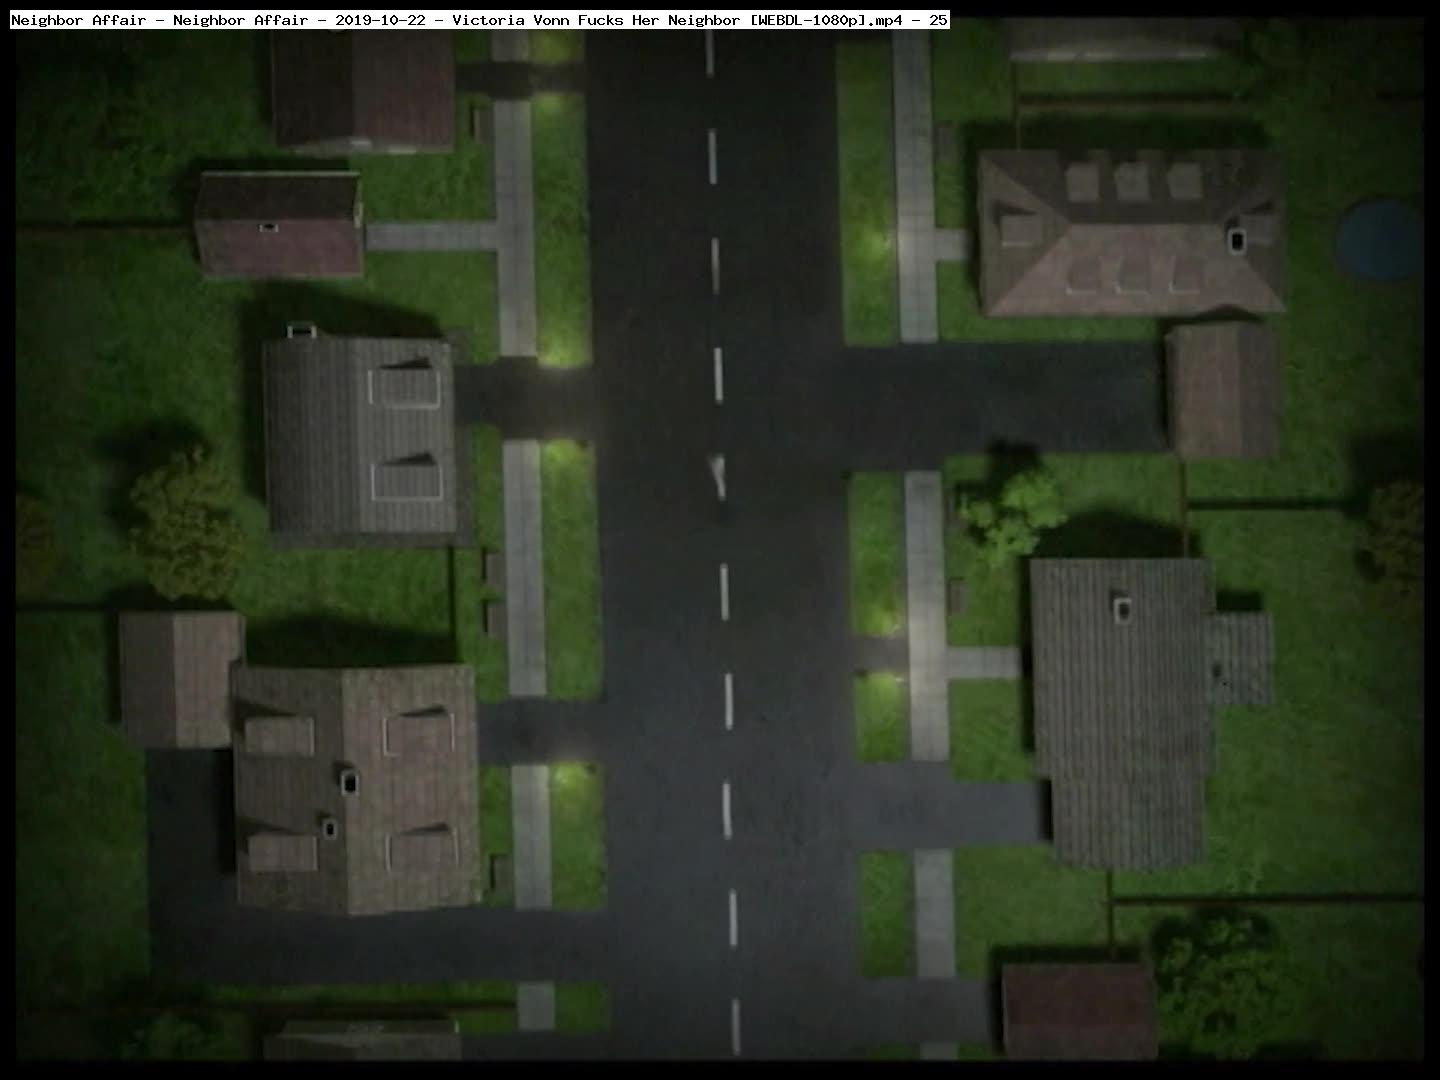Click the gray roof with two skylights

(x=360, y=435)
